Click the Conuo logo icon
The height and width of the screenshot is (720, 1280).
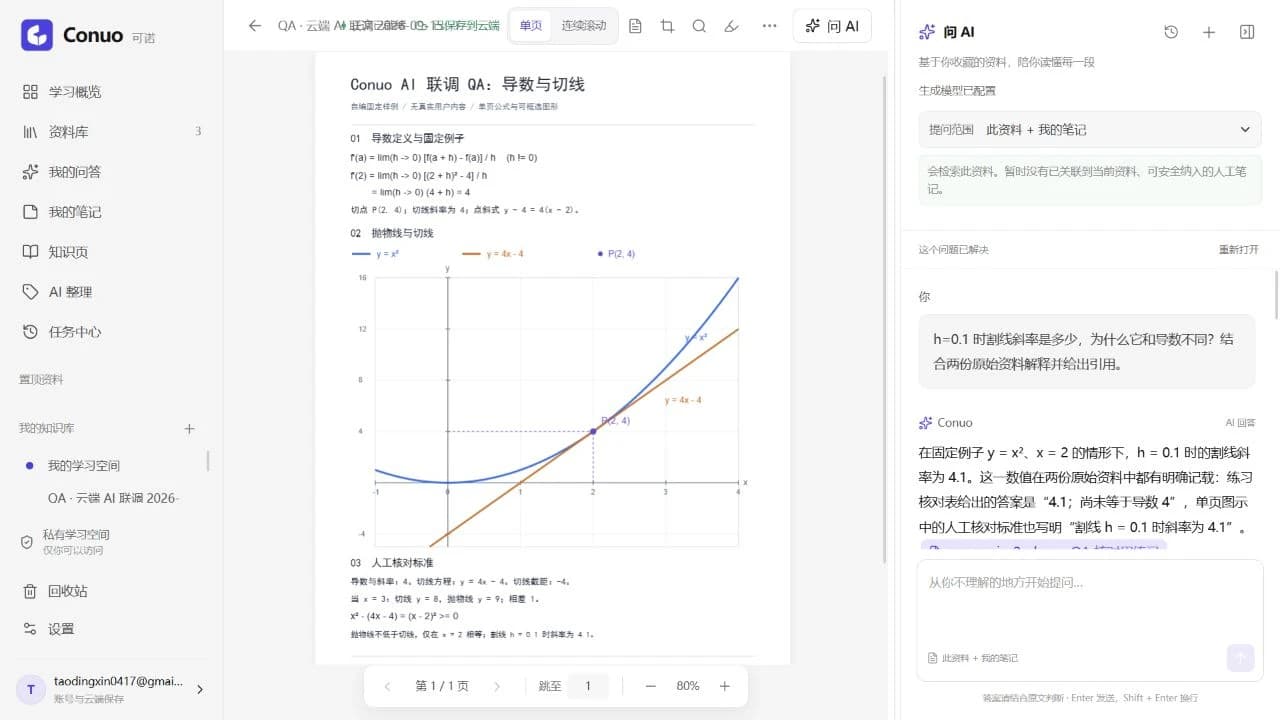tap(37, 35)
